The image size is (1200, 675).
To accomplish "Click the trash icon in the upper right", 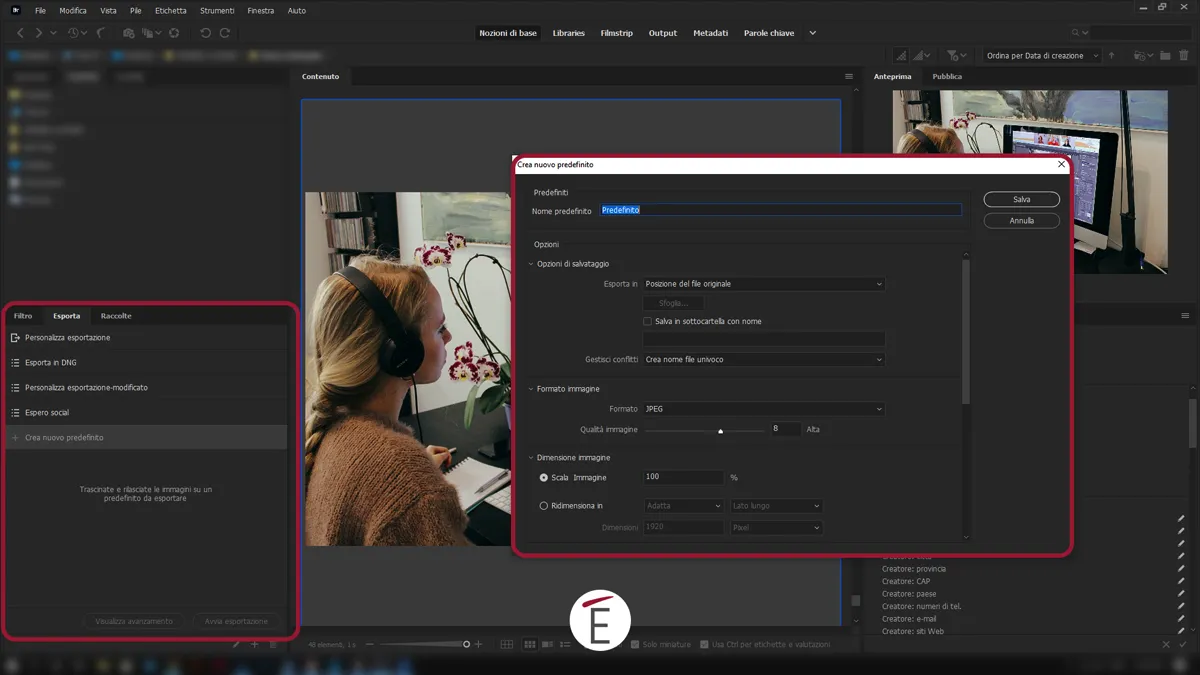I will 1183,55.
